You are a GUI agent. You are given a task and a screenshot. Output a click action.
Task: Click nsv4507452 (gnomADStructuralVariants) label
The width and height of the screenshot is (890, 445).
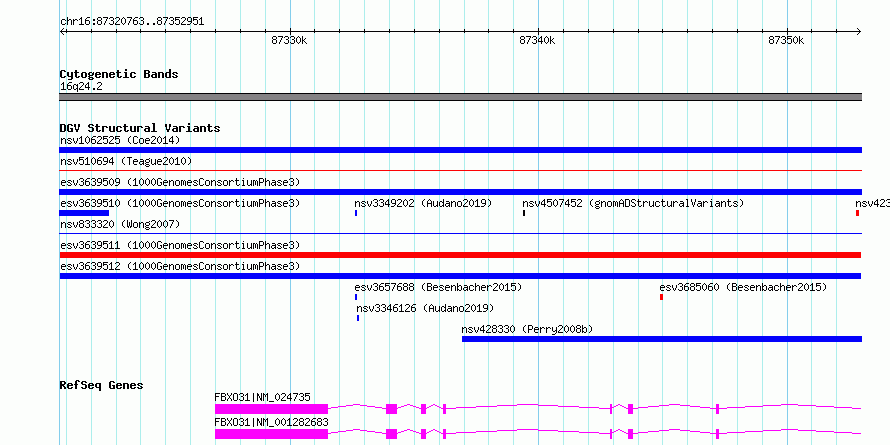coord(633,203)
